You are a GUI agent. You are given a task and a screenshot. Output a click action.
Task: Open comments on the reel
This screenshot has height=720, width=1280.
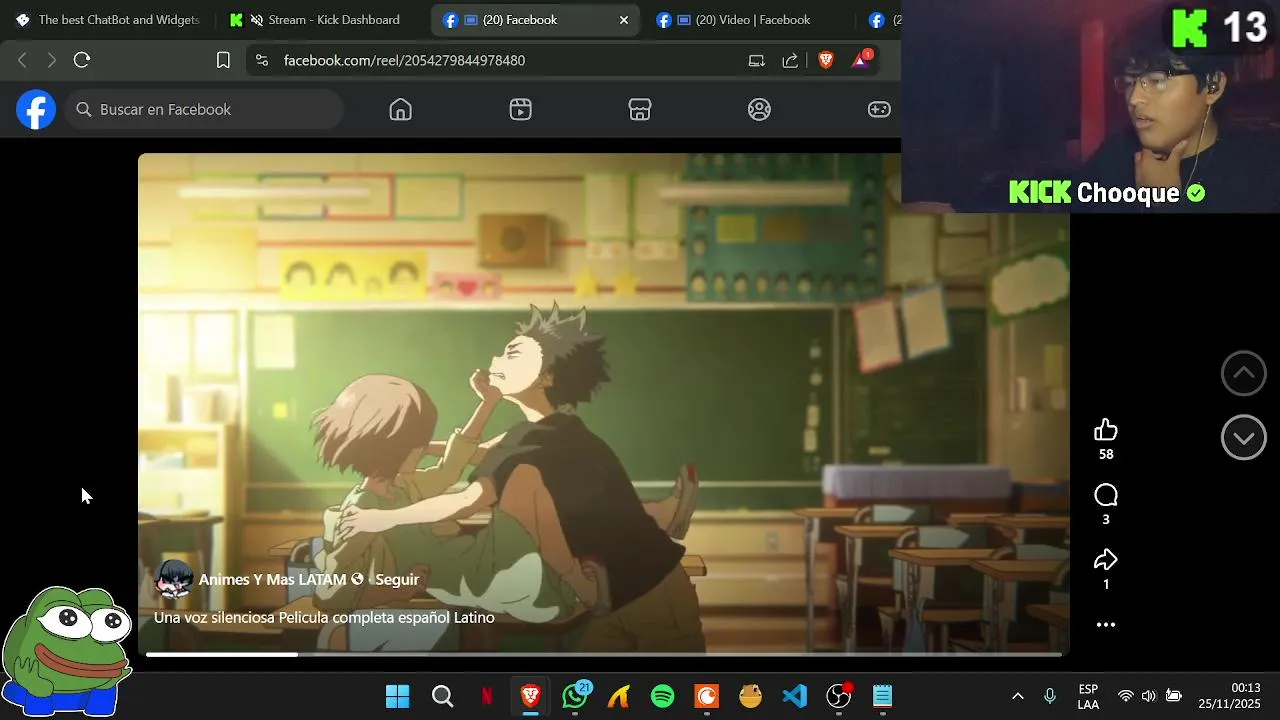tap(1105, 495)
